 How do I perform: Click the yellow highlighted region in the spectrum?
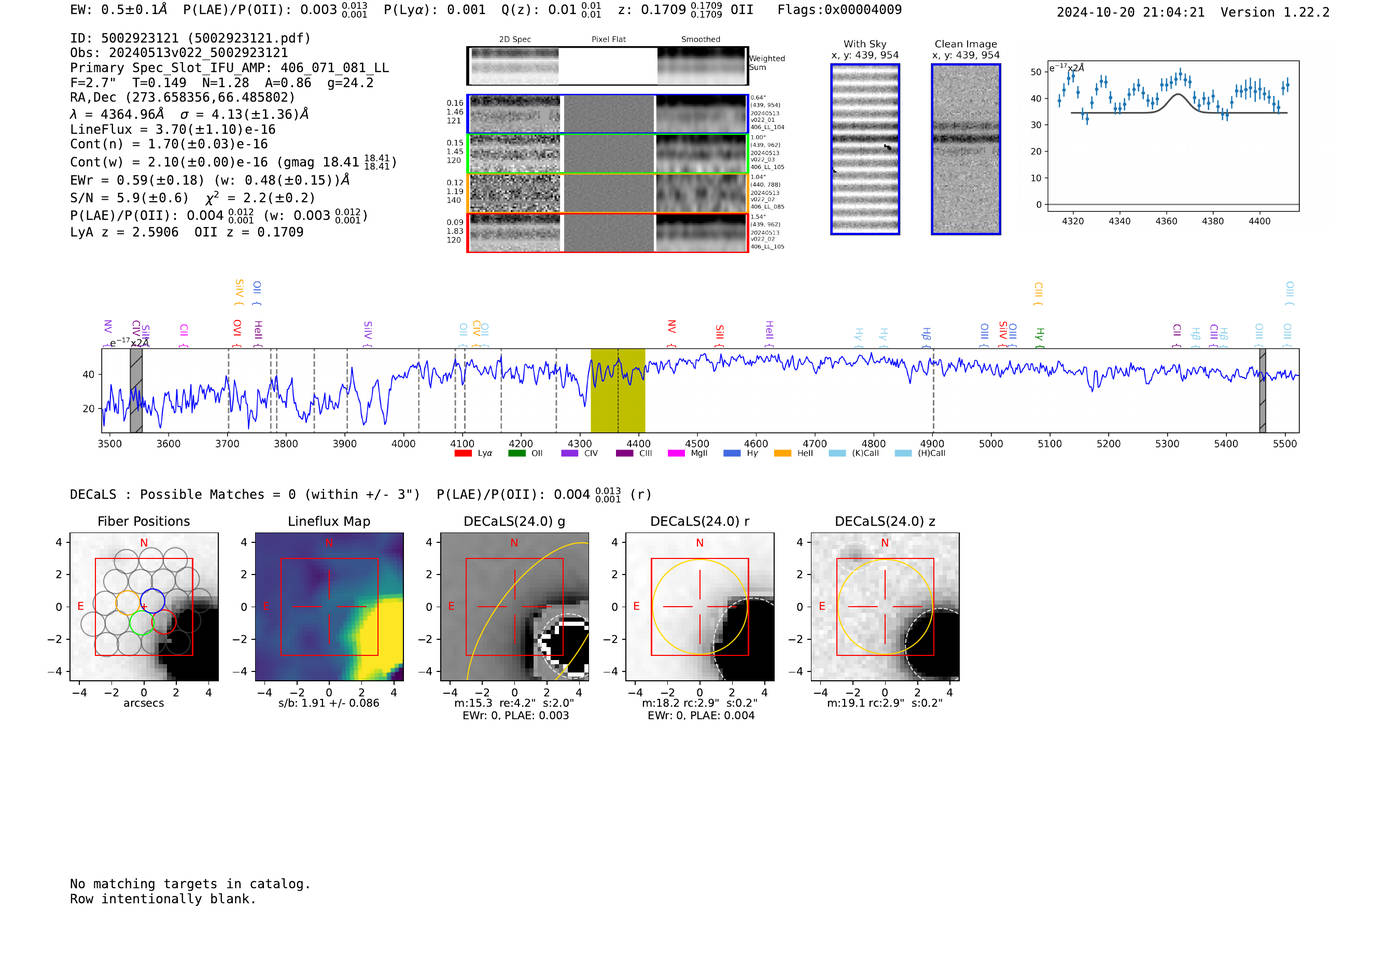coord(617,390)
